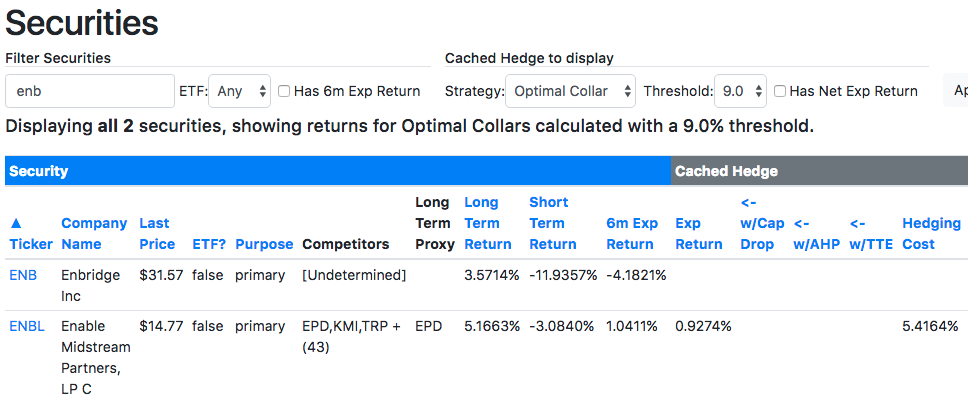Viewport: 968px width, 412px height.
Task: Open the Strategy Optimal Collar dropdown
Action: click(x=570, y=91)
